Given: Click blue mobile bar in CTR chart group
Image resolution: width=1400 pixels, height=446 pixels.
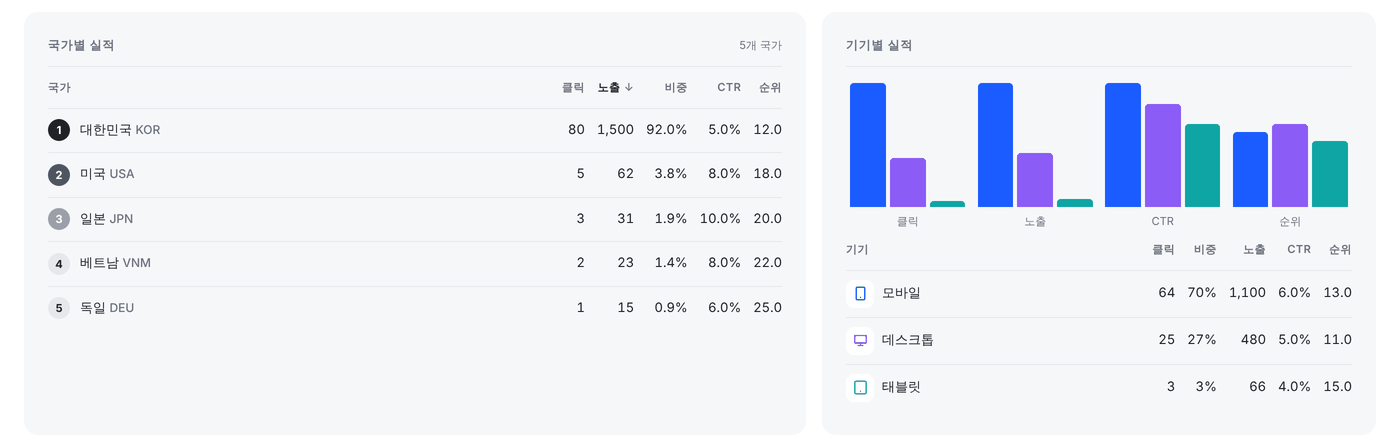Looking at the screenshot, I should 1123,145.
